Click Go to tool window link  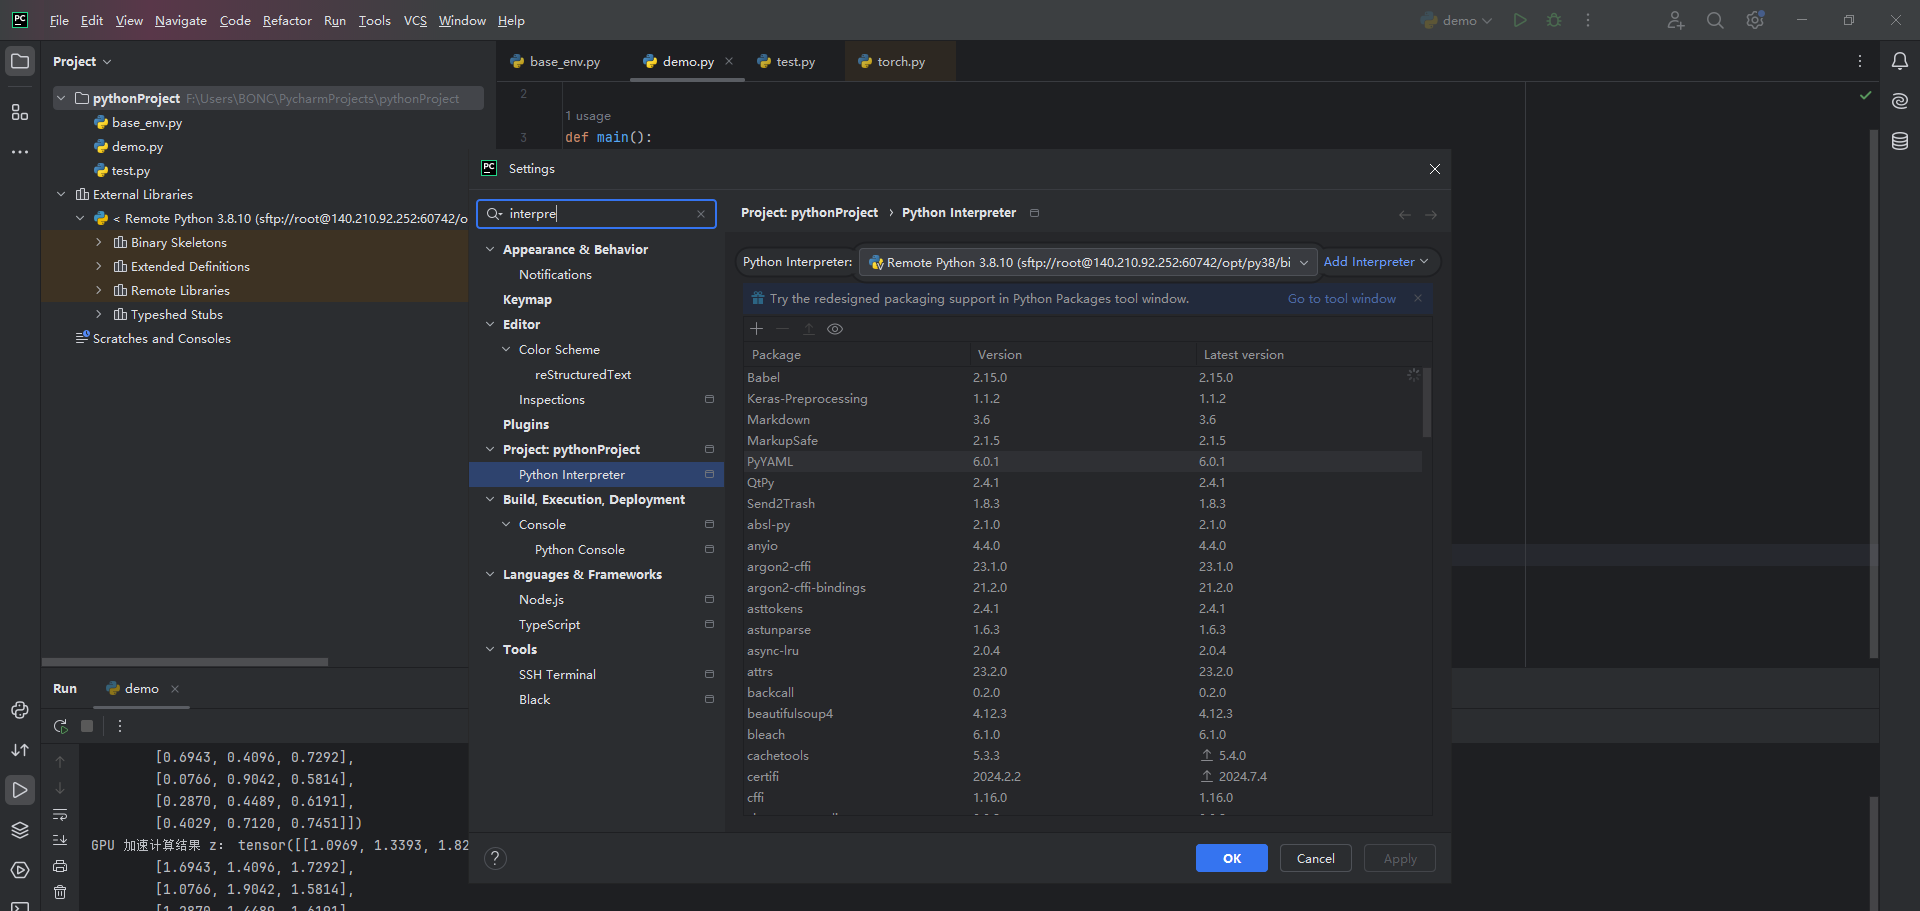click(1342, 298)
